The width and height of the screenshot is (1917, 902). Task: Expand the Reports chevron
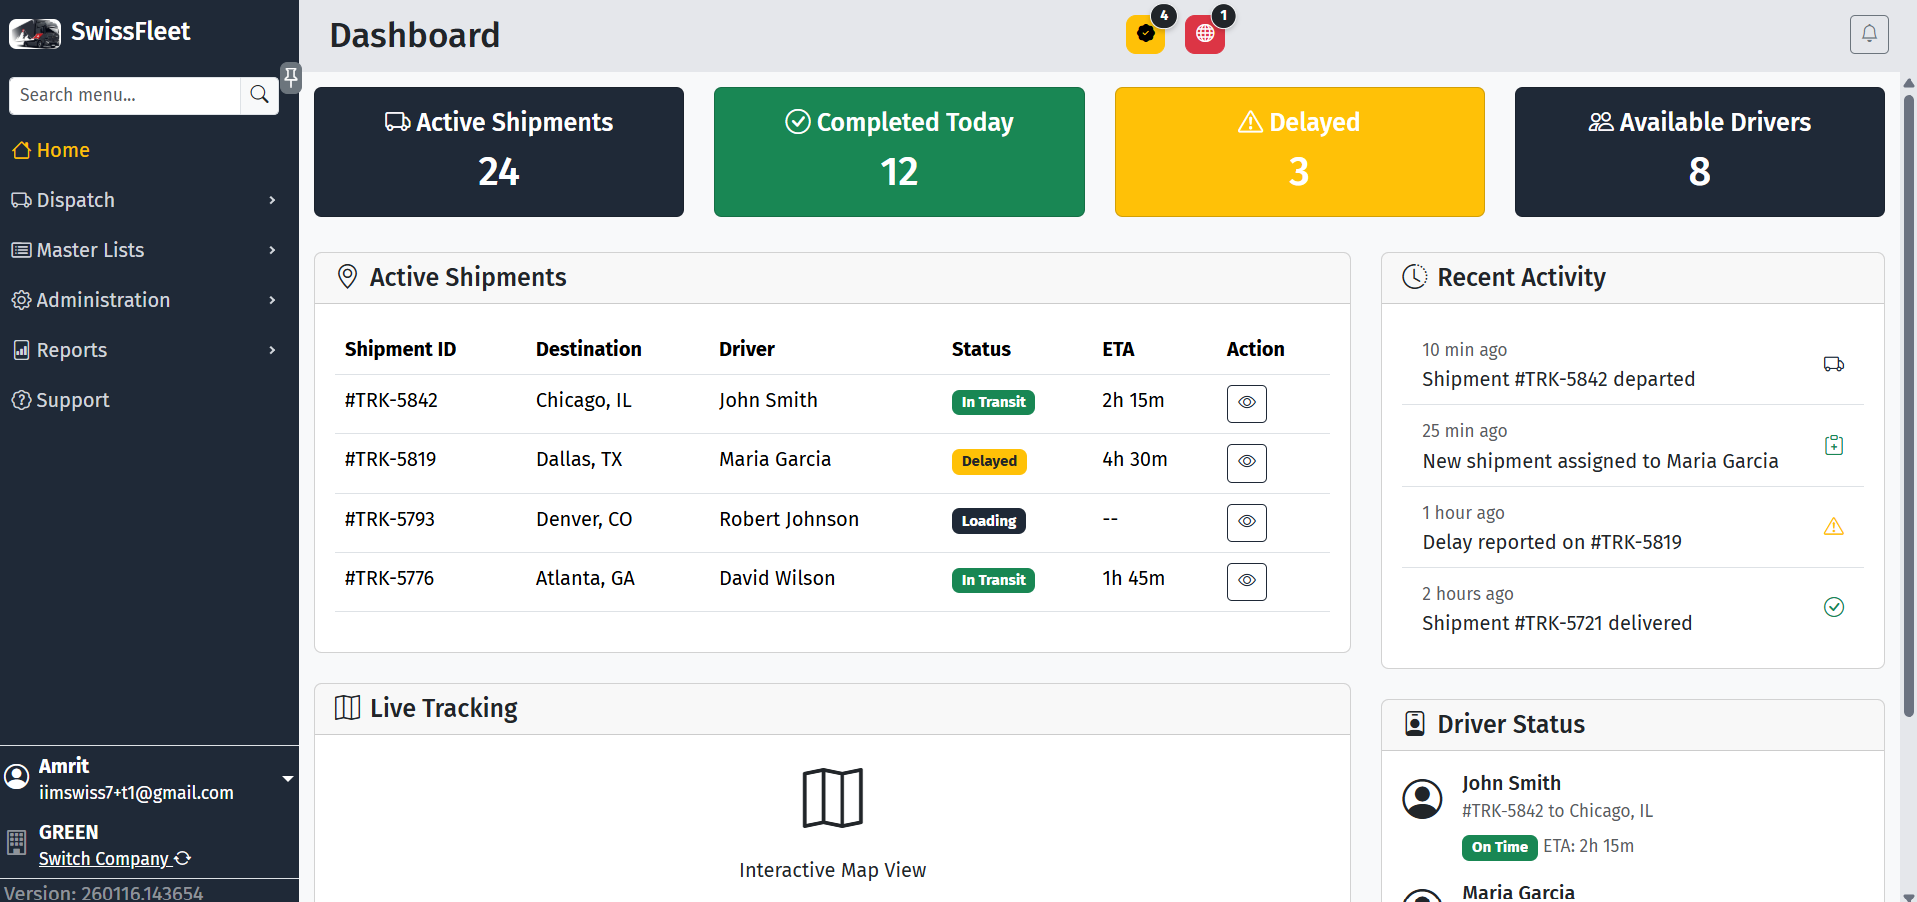click(x=272, y=350)
